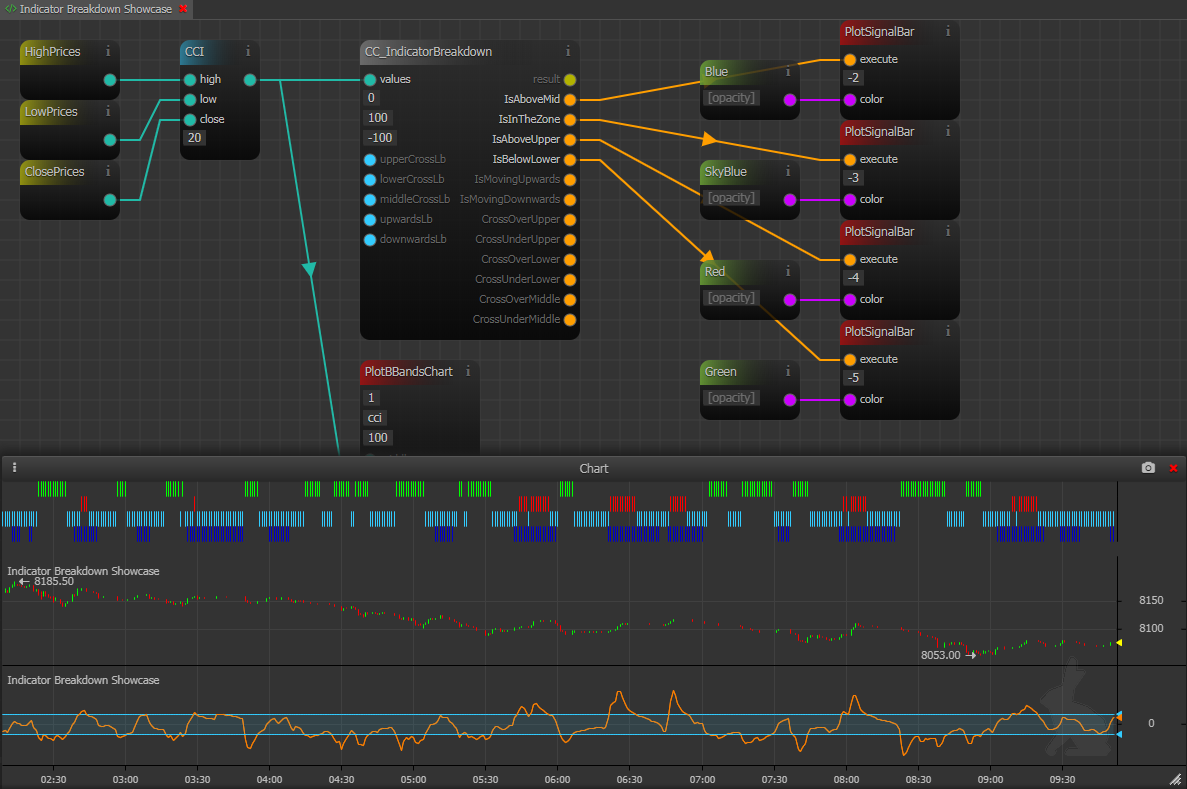This screenshot has width=1187, height=789.
Task: Open info icon on LowPrices node
Action: click(x=108, y=111)
